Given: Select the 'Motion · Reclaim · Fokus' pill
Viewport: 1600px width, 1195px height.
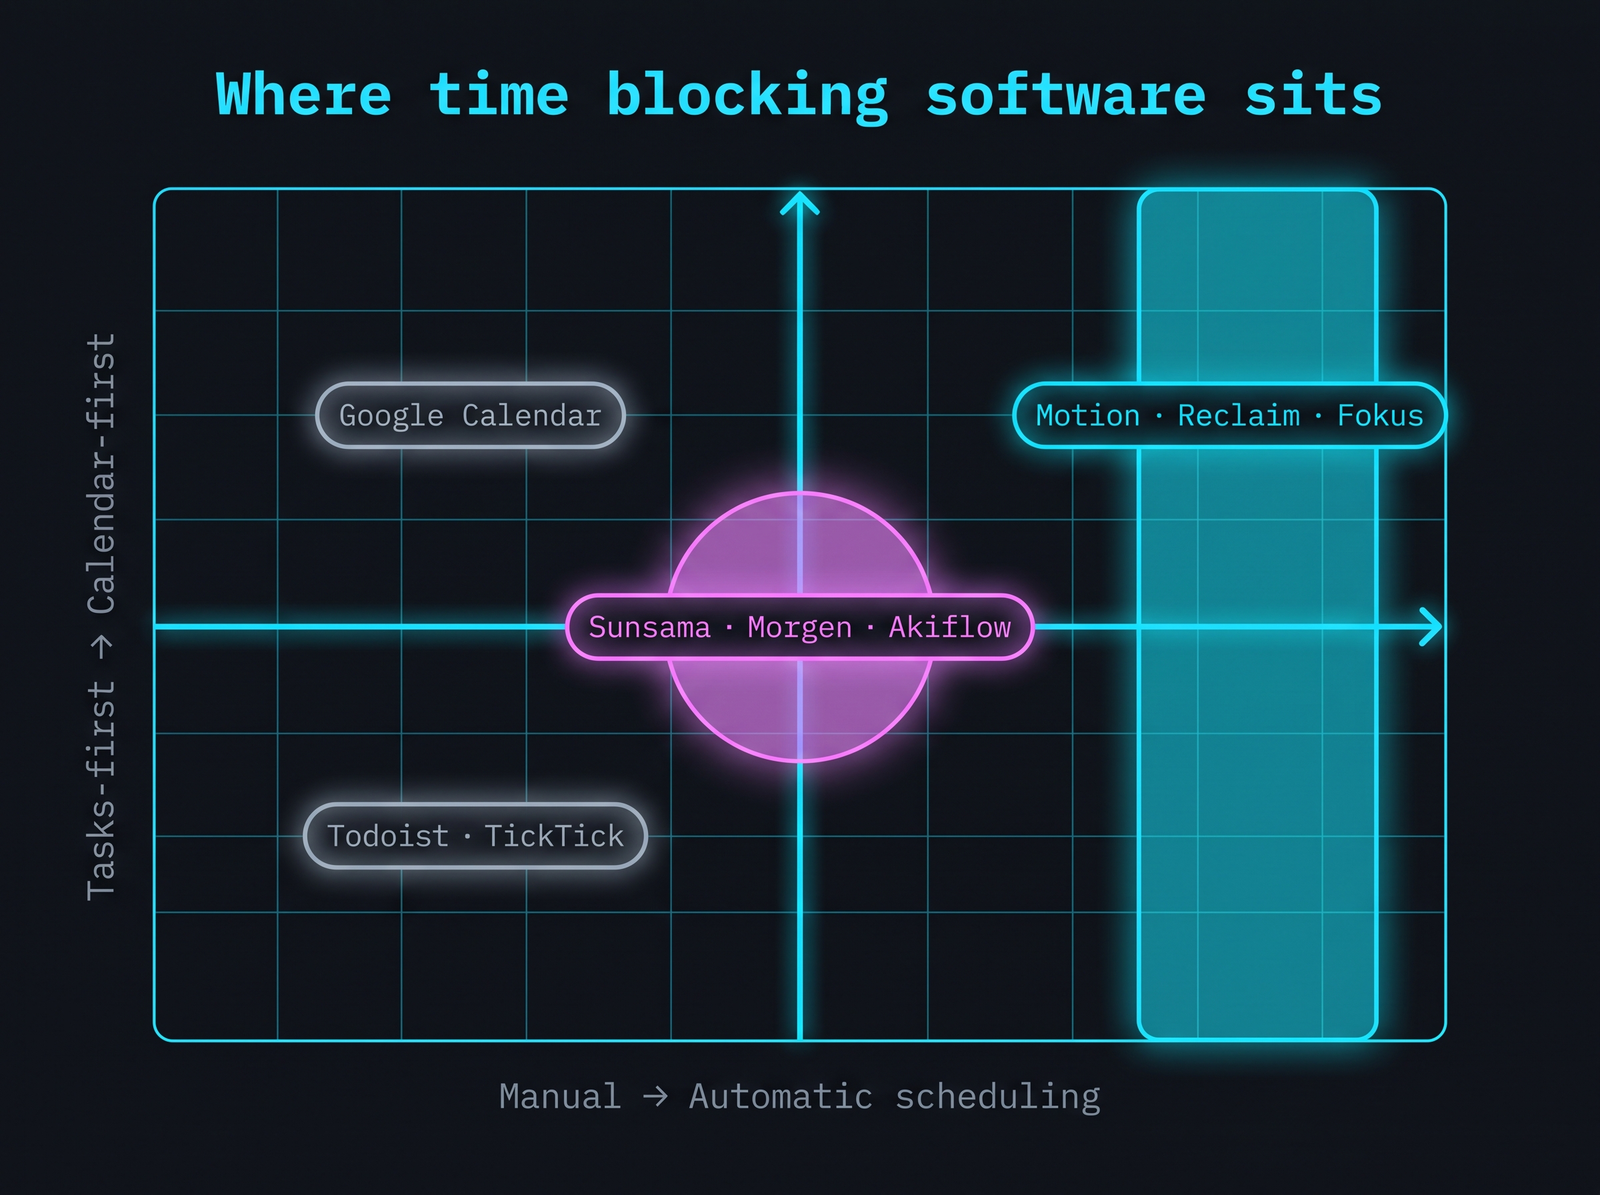Looking at the screenshot, I should (x=1229, y=415).
